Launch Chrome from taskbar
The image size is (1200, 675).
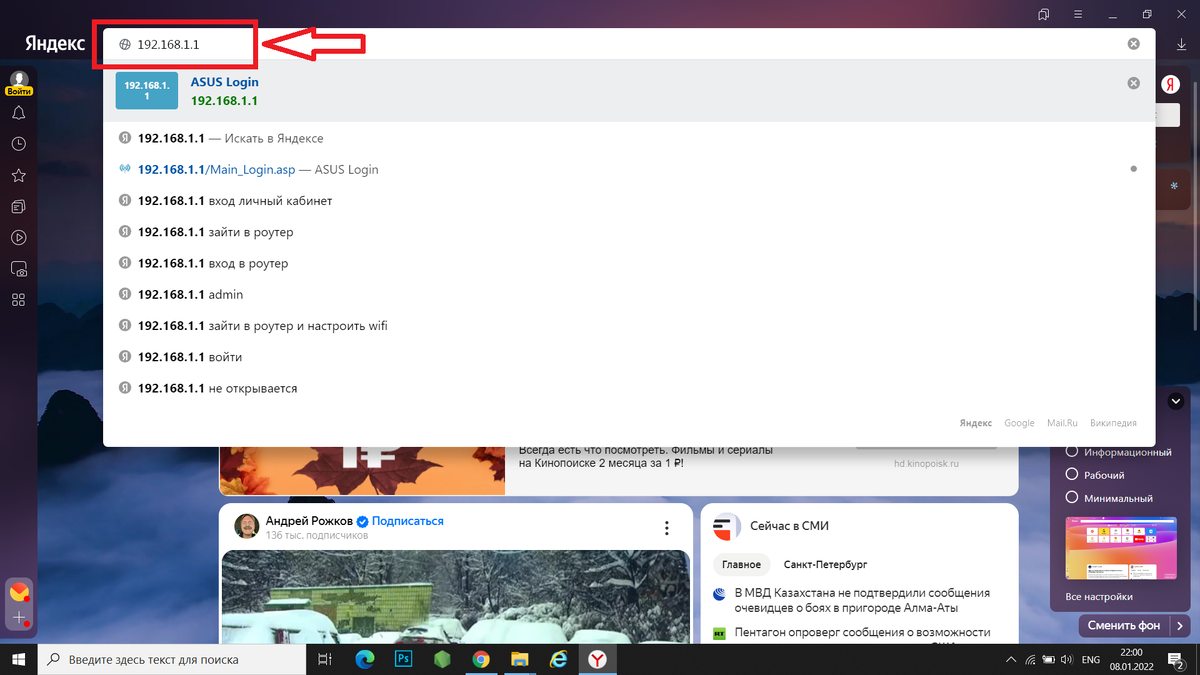(x=481, y=659)
